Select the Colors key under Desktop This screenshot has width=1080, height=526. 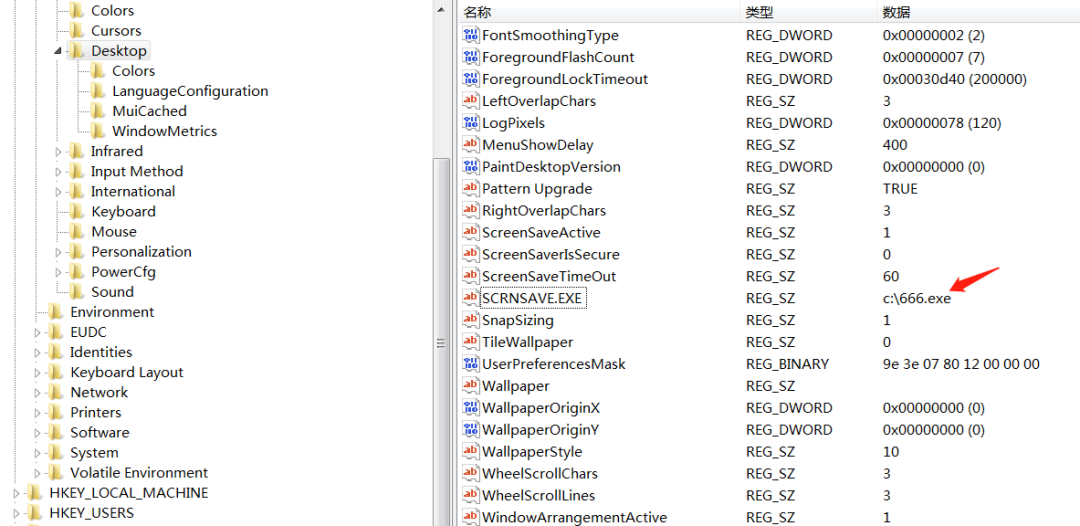[134, 71]
